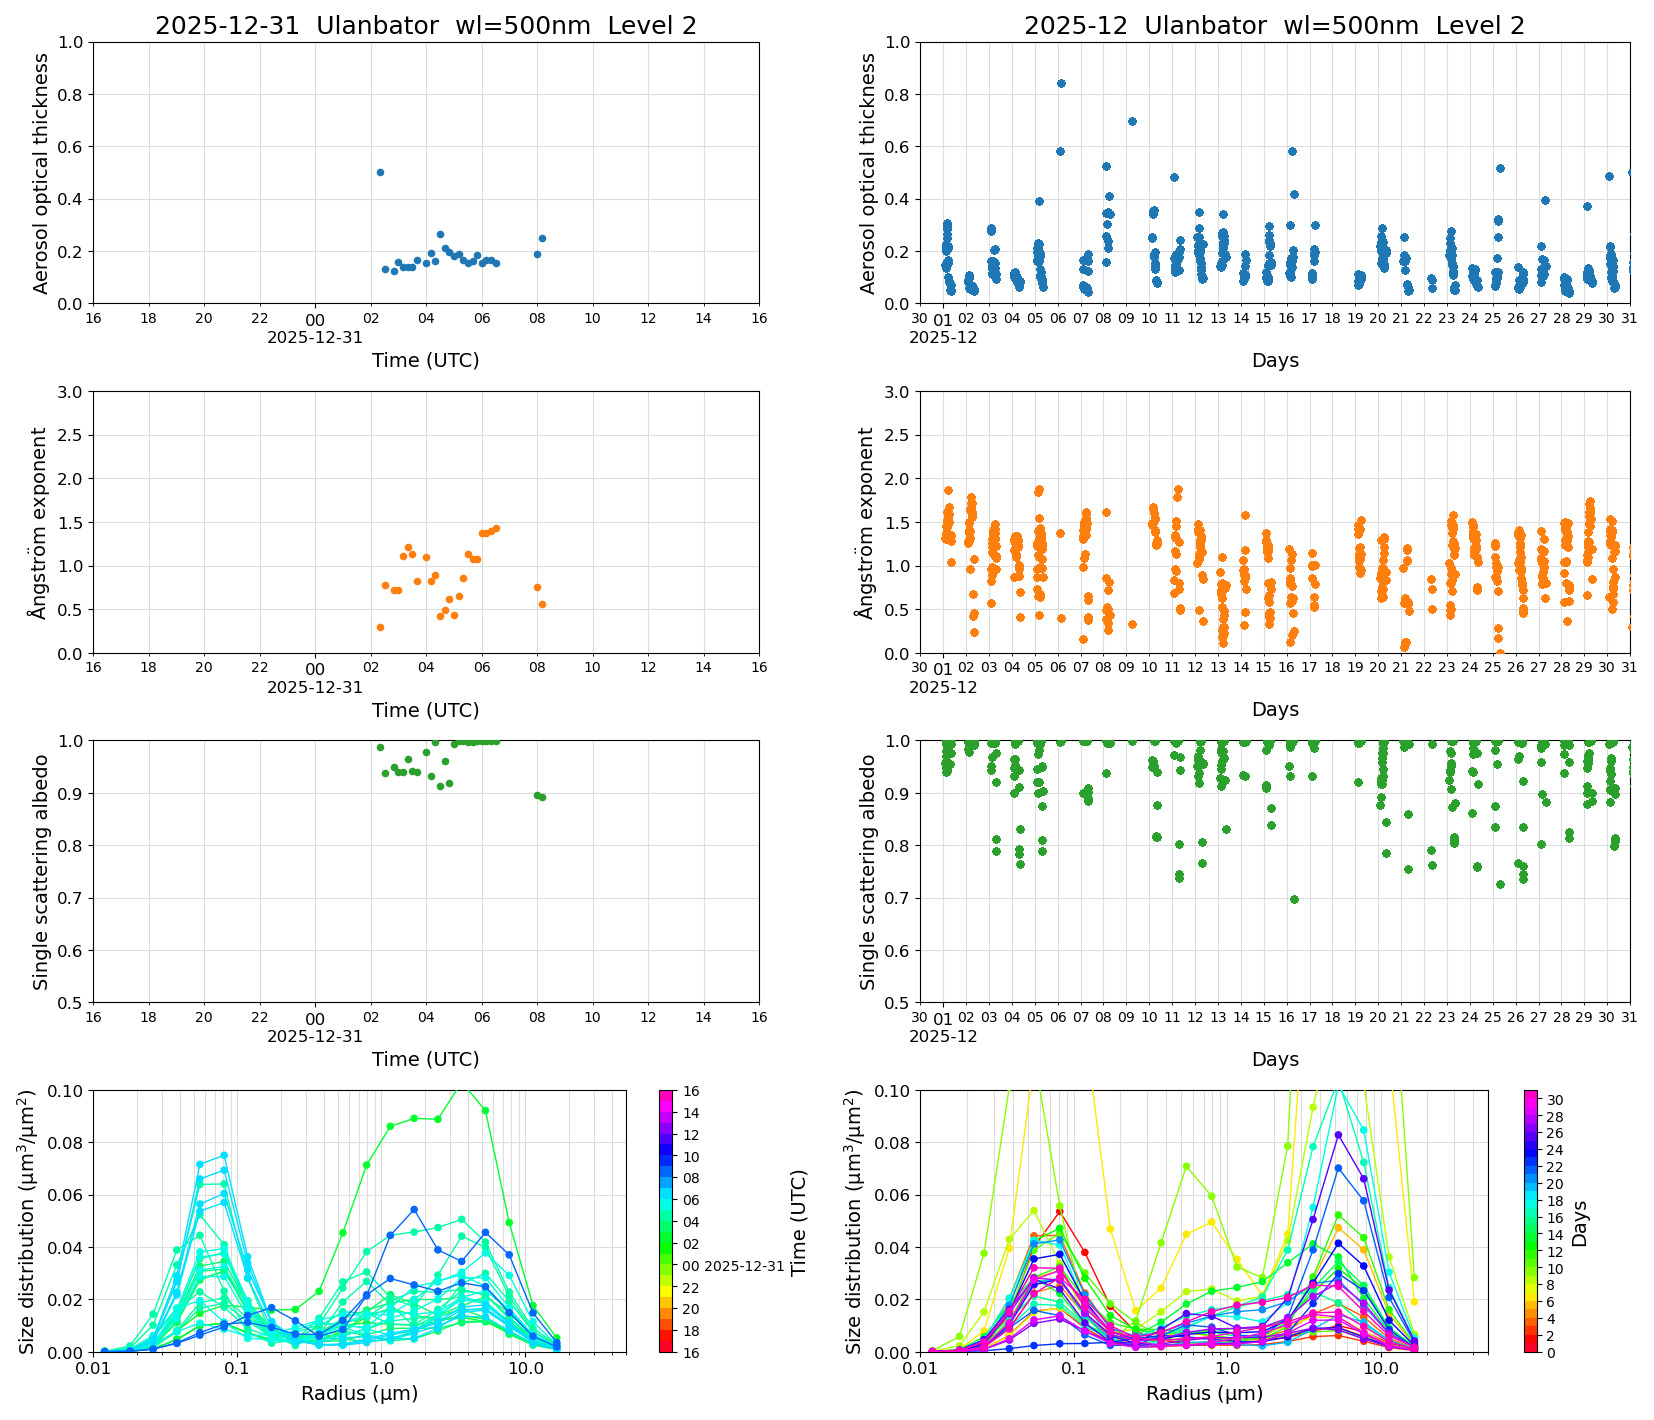
Task: Click the 'Days' colorbar axis label
Action: click(x=1580, y=1222)
